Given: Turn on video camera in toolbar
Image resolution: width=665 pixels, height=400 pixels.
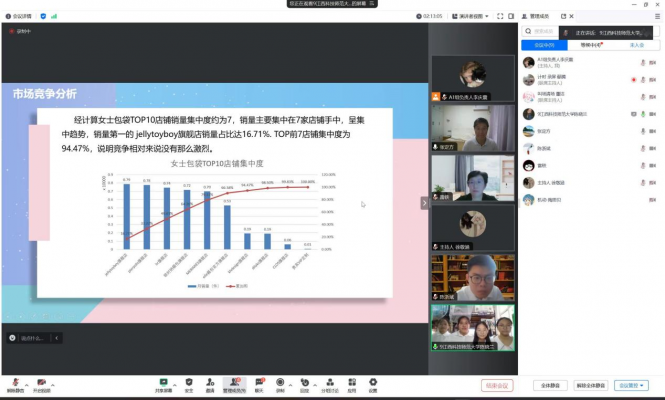Looking at the screenshot, I should coord(41,382).
